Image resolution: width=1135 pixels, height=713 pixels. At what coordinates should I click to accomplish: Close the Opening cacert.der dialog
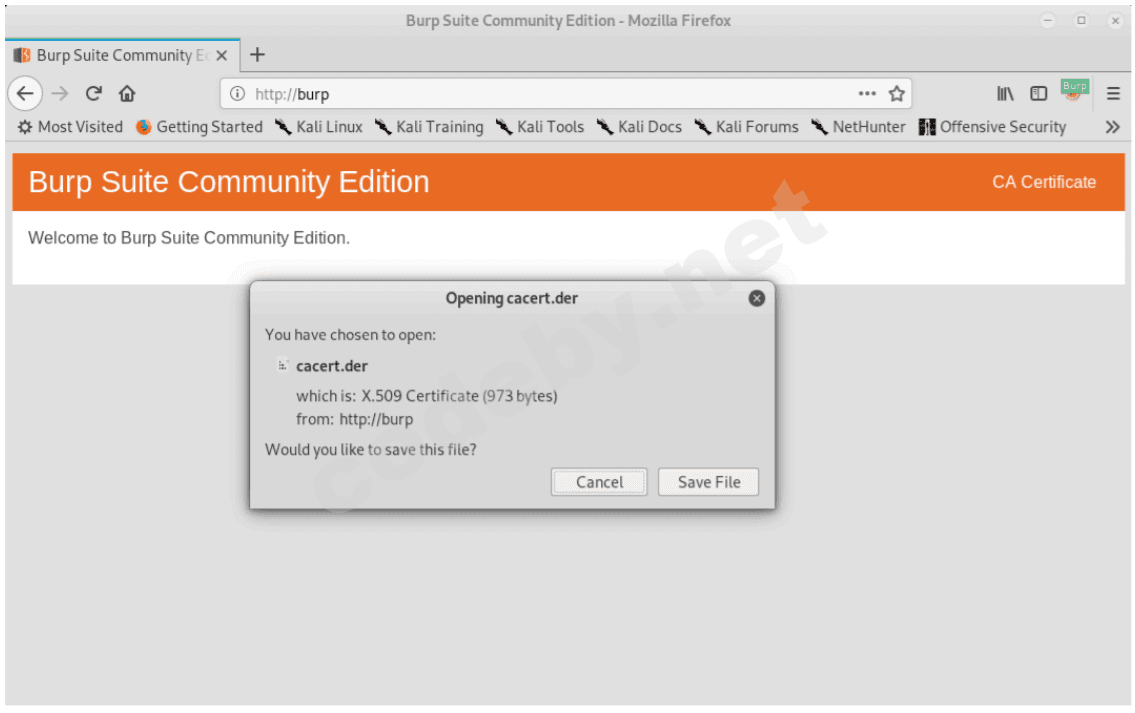[x=756, y=298]
